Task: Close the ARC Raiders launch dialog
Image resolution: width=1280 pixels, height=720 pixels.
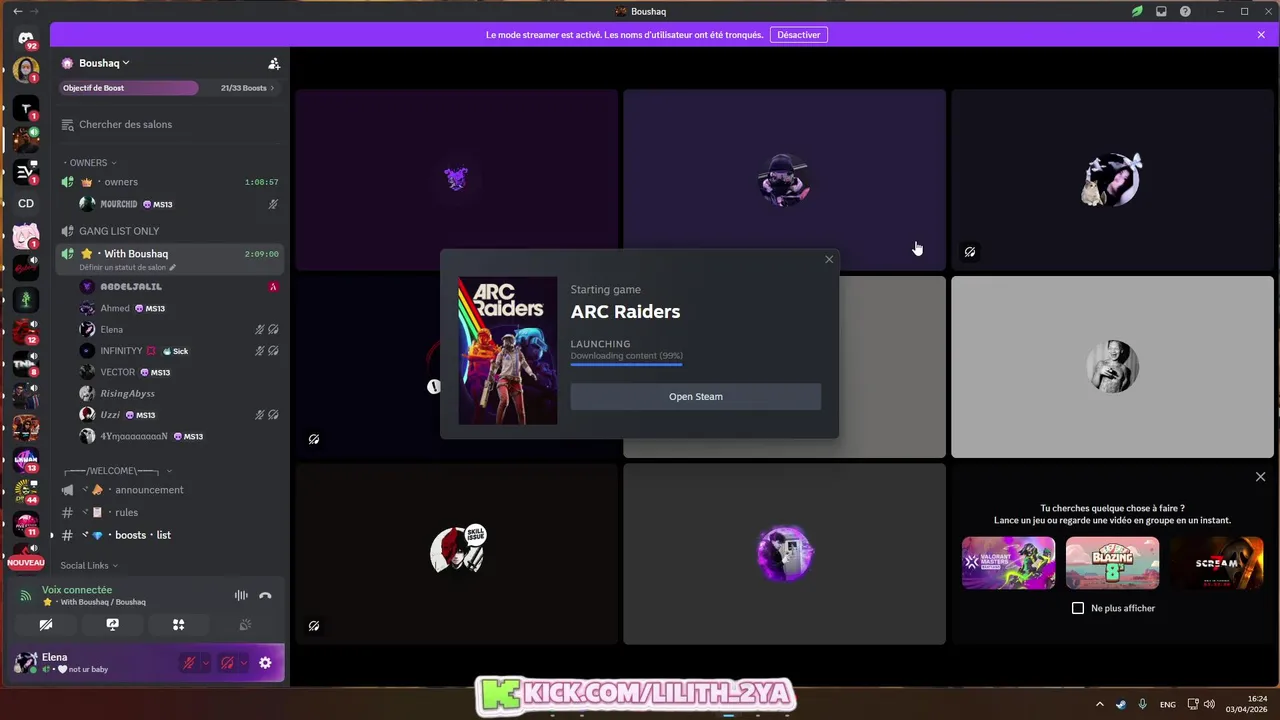Action: [829, 260]
